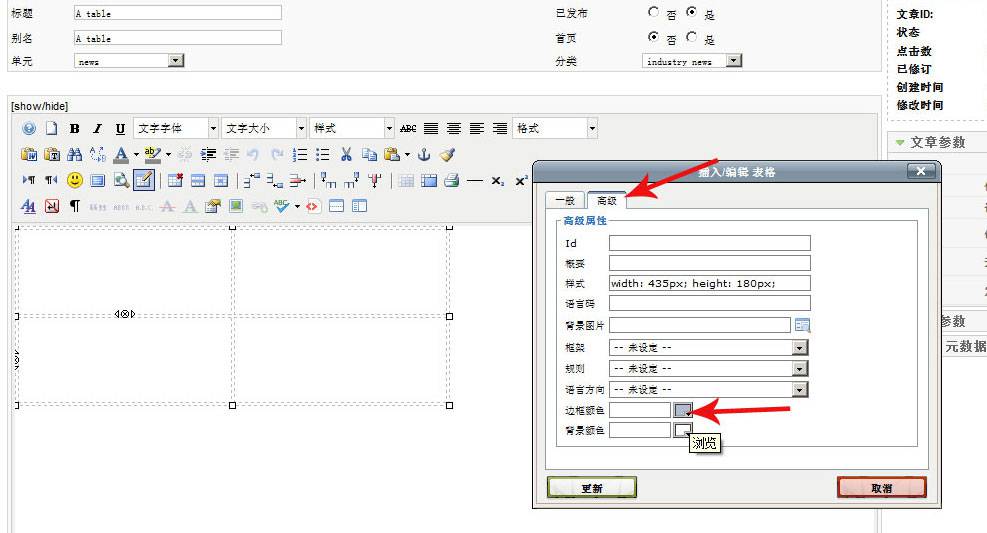Click the red HTML source code icon
987x533 pixels.
(313, 206)
